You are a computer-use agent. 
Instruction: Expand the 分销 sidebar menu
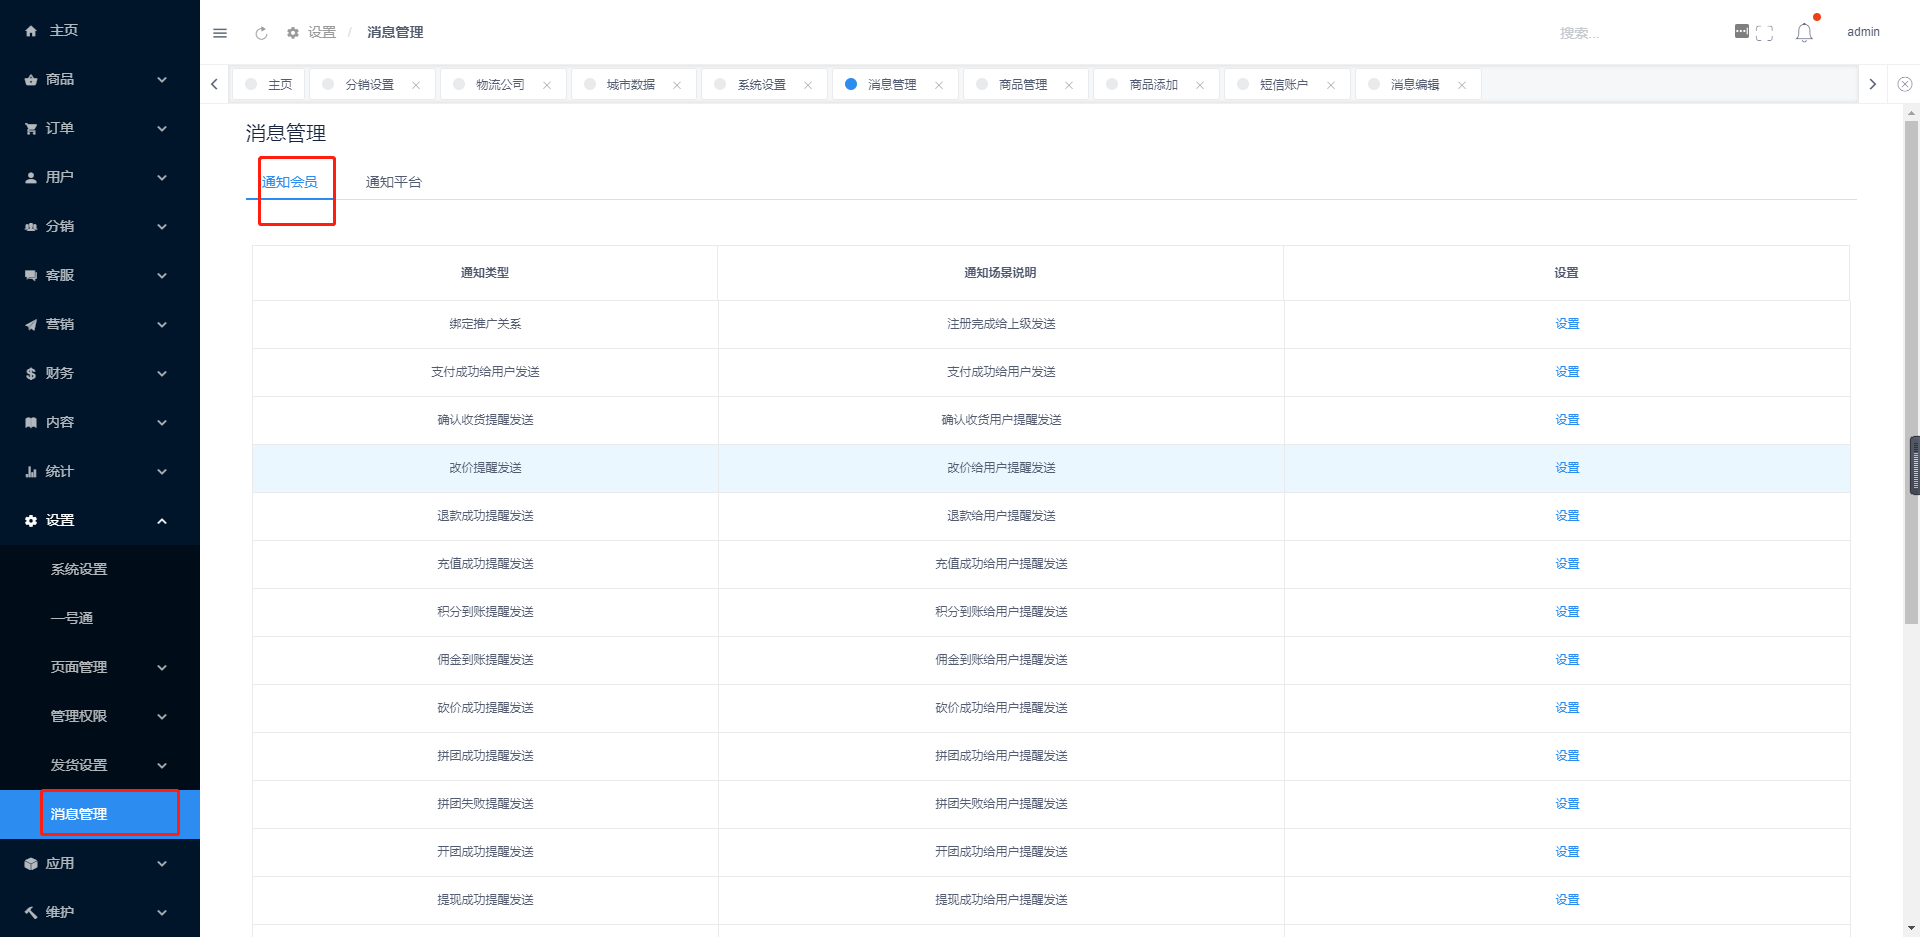coord(100,226)
